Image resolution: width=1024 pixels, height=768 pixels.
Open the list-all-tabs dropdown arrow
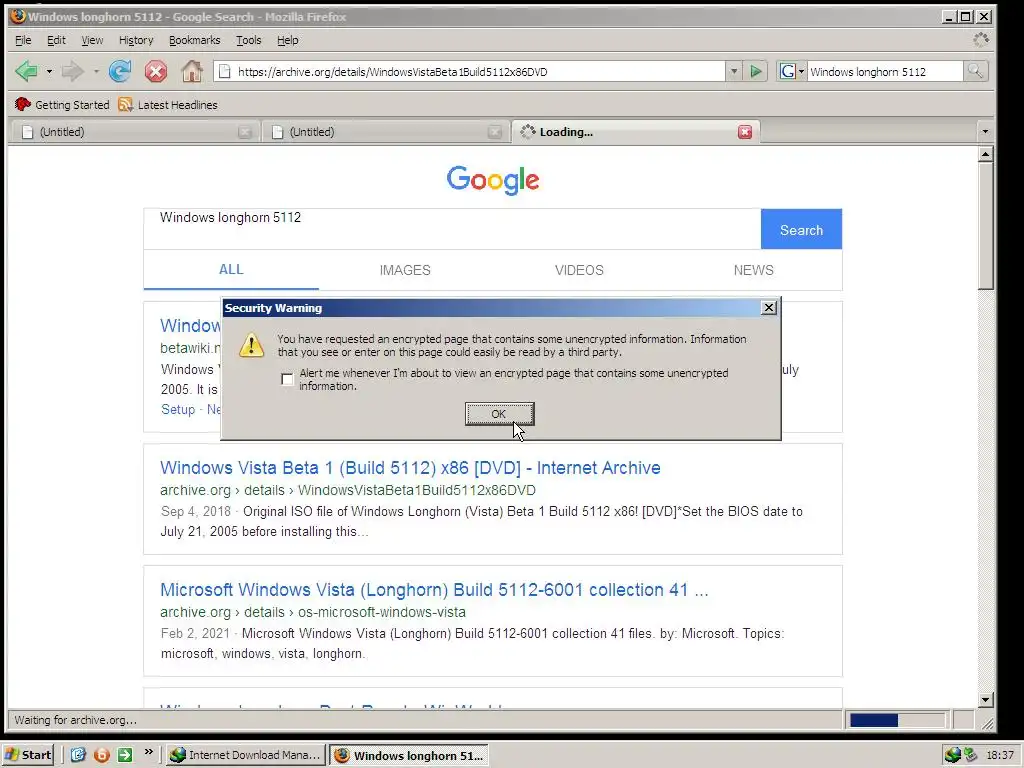click(985, 132)
